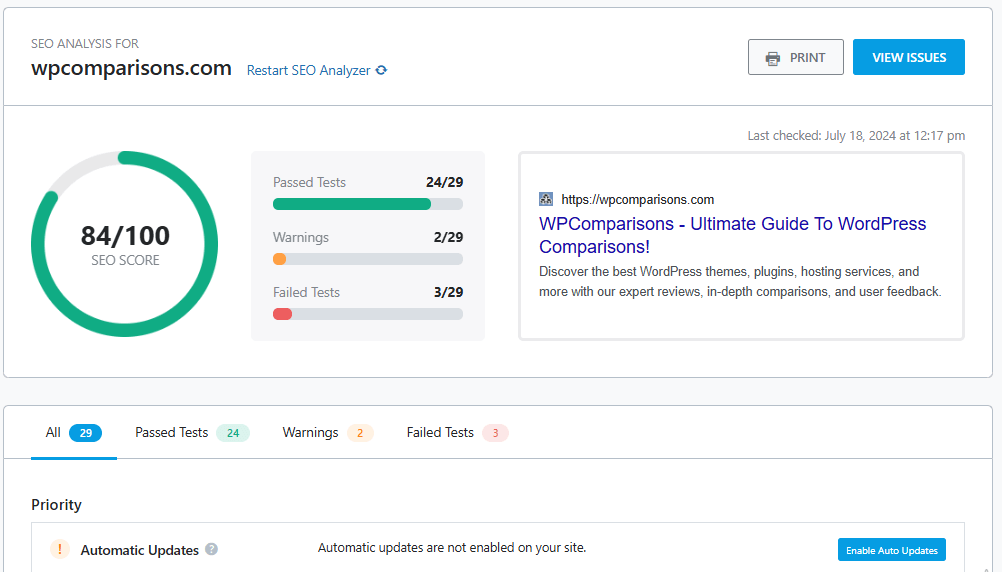Viewport: 1002px width, 572px height.
Task: Click the wpcomparisons.com favicon in search preview
Action: (546, 199)
